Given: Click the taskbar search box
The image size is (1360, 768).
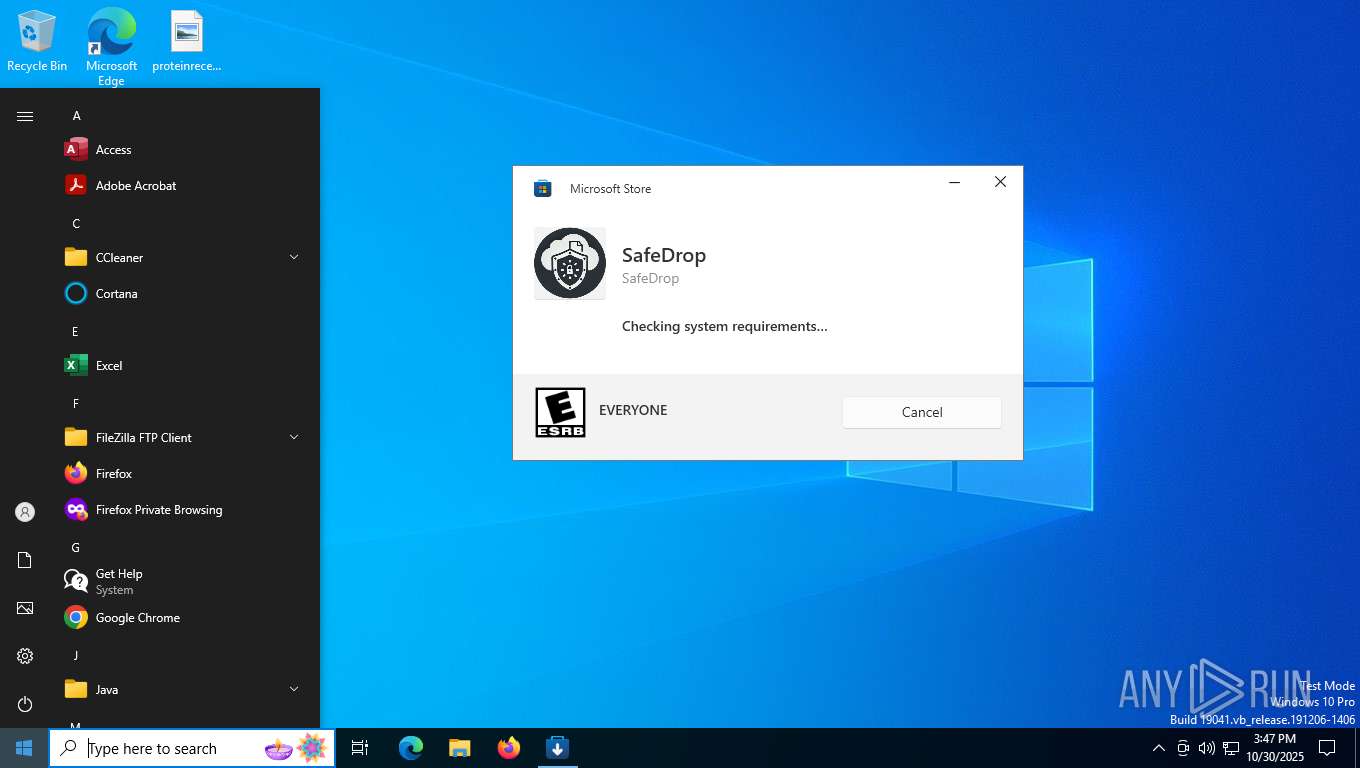Looking at the screenshot, I should click(192, 748).
